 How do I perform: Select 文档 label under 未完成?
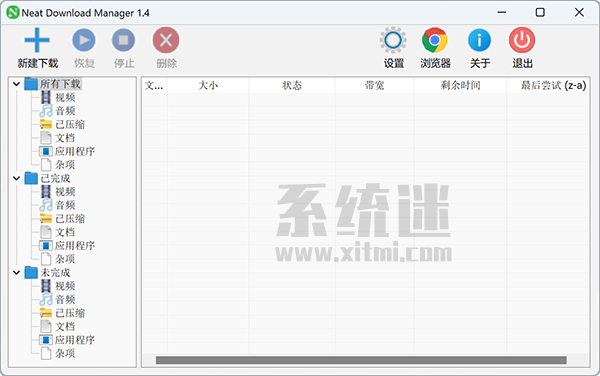(65, 326)
